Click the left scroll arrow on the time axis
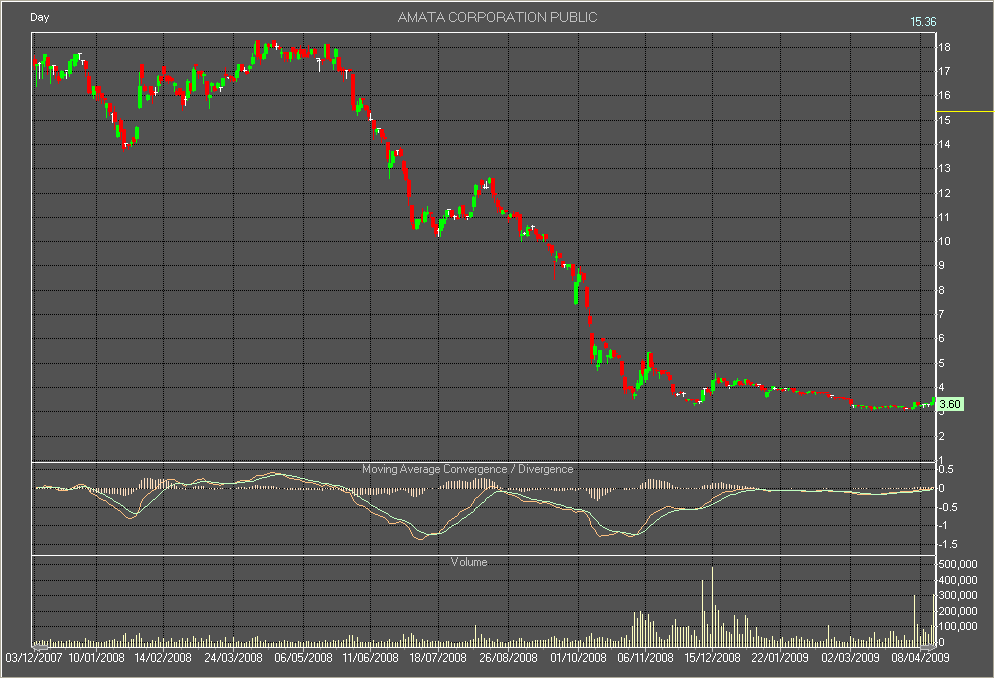 [x=40, y=647]
